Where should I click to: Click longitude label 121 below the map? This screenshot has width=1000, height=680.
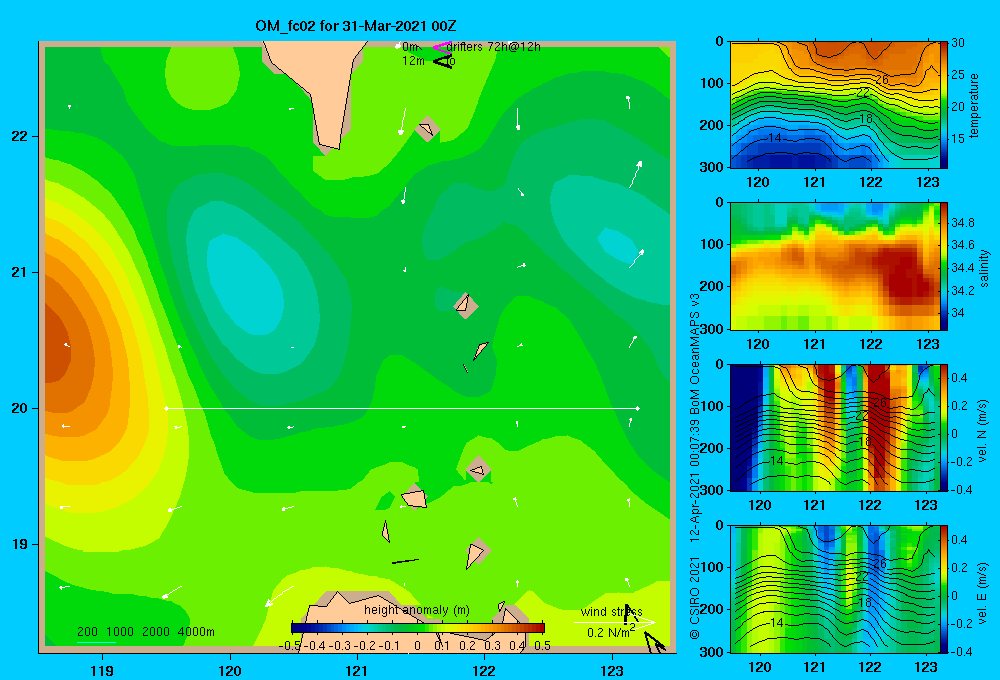[357, 670]
